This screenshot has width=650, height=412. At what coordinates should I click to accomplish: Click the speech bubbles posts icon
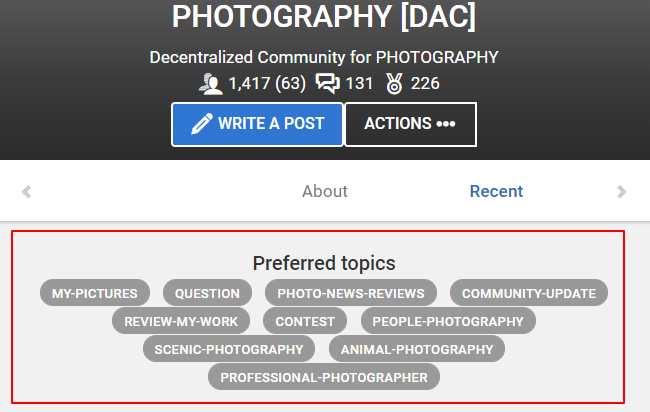point(327,83)
